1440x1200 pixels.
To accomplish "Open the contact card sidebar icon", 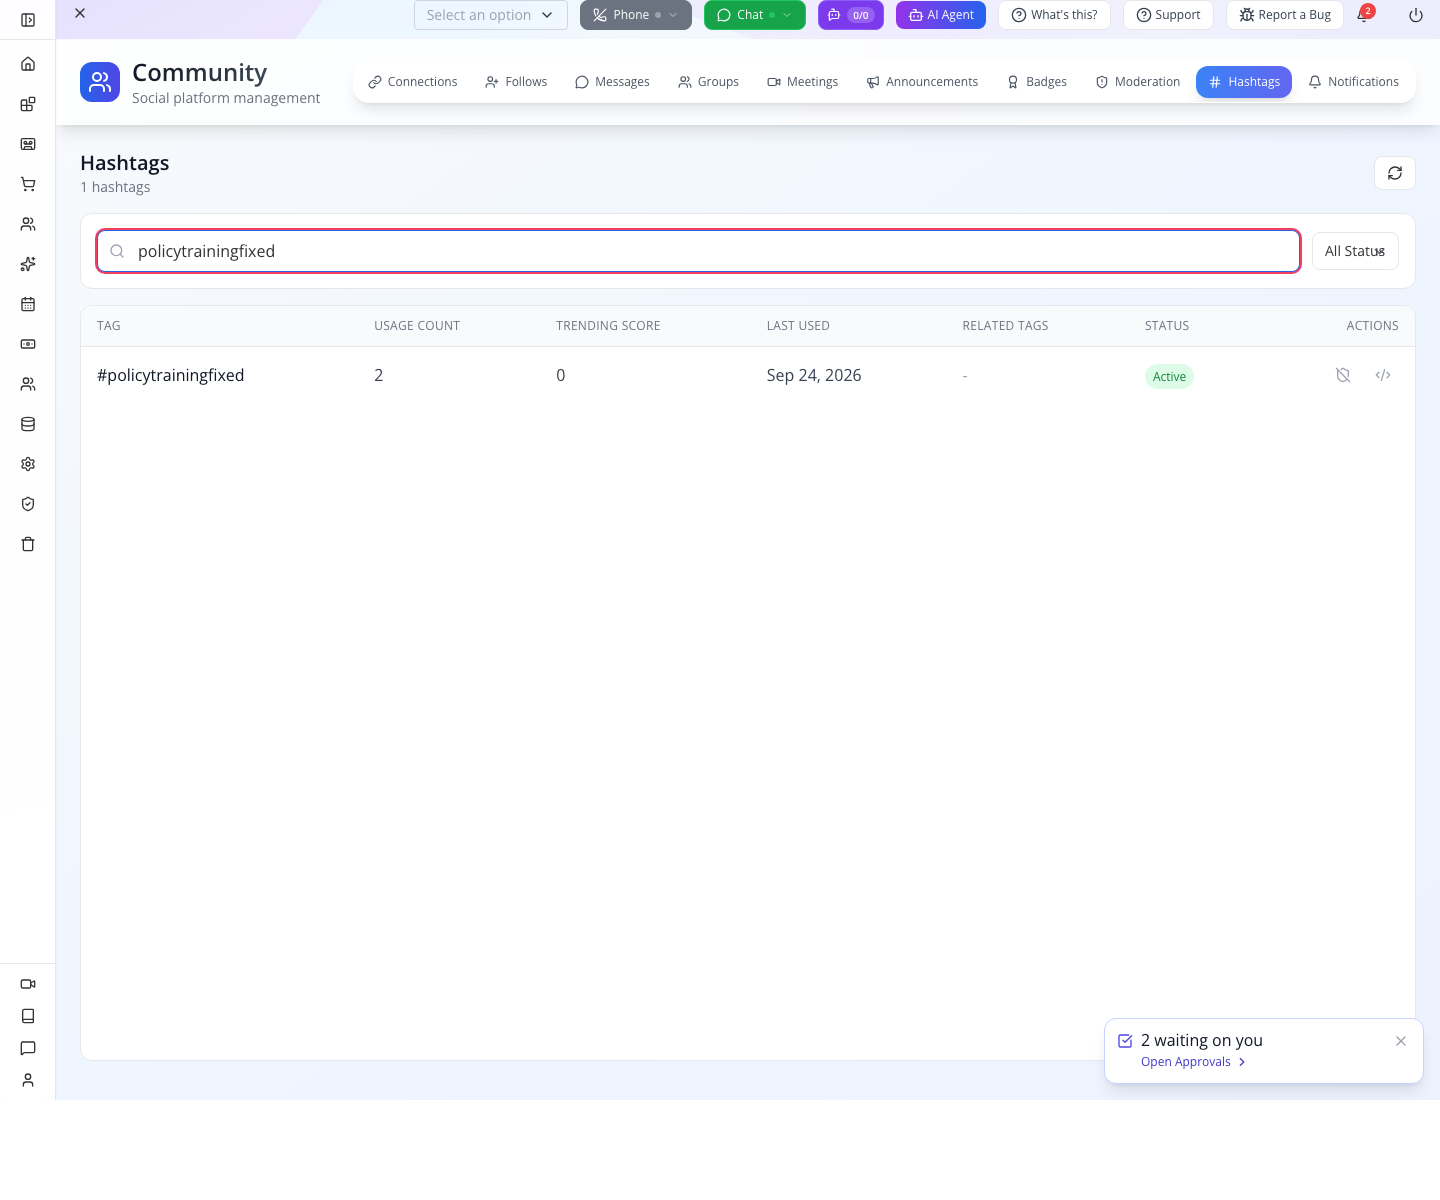I will point(28,144).
